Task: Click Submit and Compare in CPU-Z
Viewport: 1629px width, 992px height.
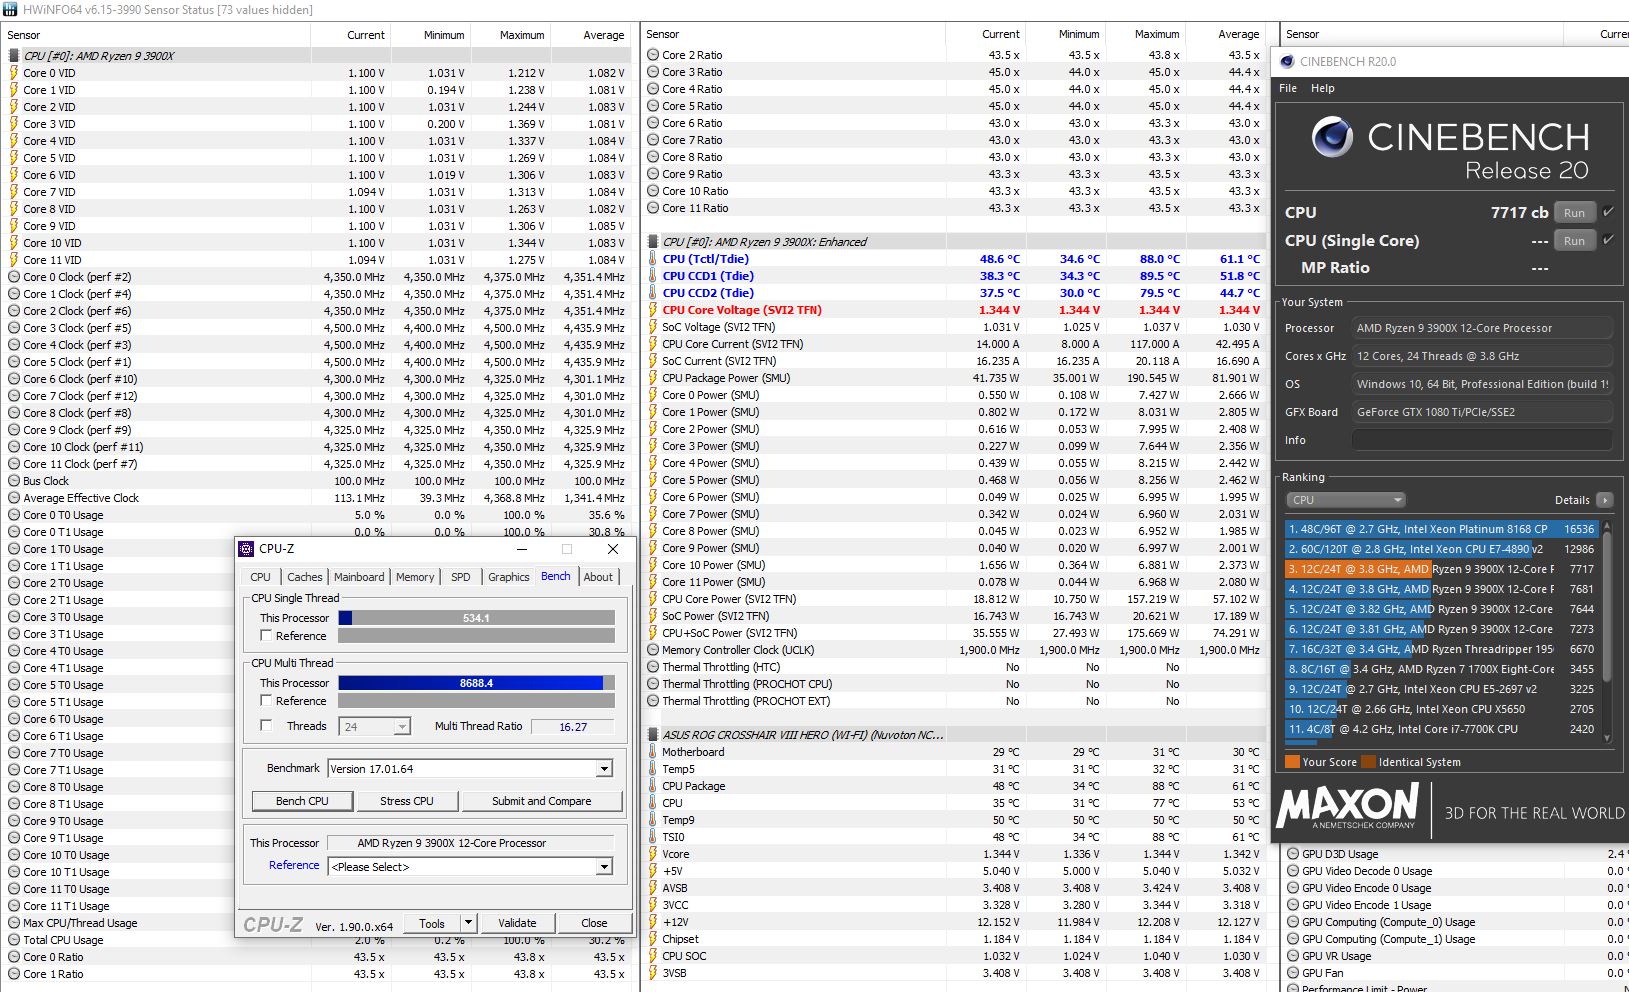Action: tap(541, 801)
